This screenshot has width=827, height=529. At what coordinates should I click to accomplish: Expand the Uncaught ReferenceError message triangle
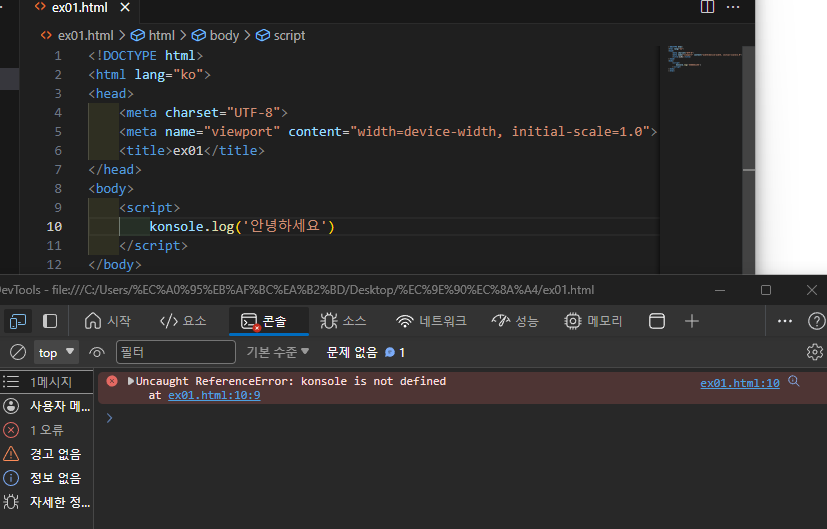click(130, 381)
